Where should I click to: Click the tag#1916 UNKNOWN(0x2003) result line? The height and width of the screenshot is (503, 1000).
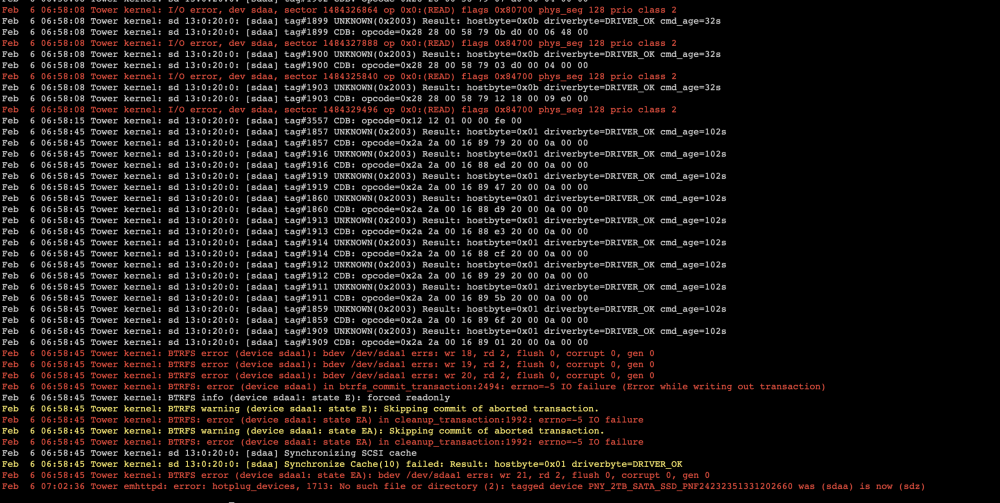(364, 154)
